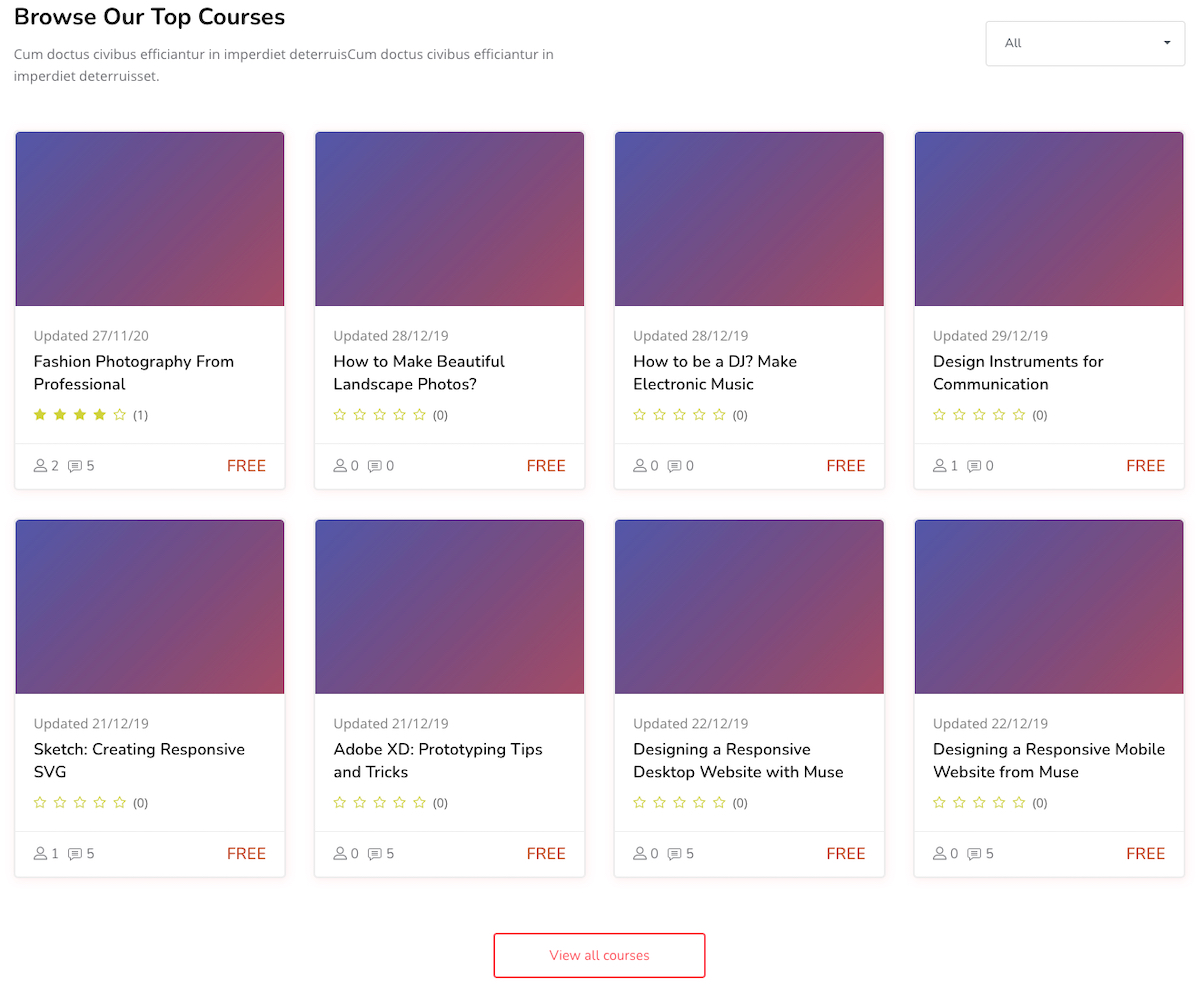Click comments icon on Responsive Mobile Website card

coord(975,854)
